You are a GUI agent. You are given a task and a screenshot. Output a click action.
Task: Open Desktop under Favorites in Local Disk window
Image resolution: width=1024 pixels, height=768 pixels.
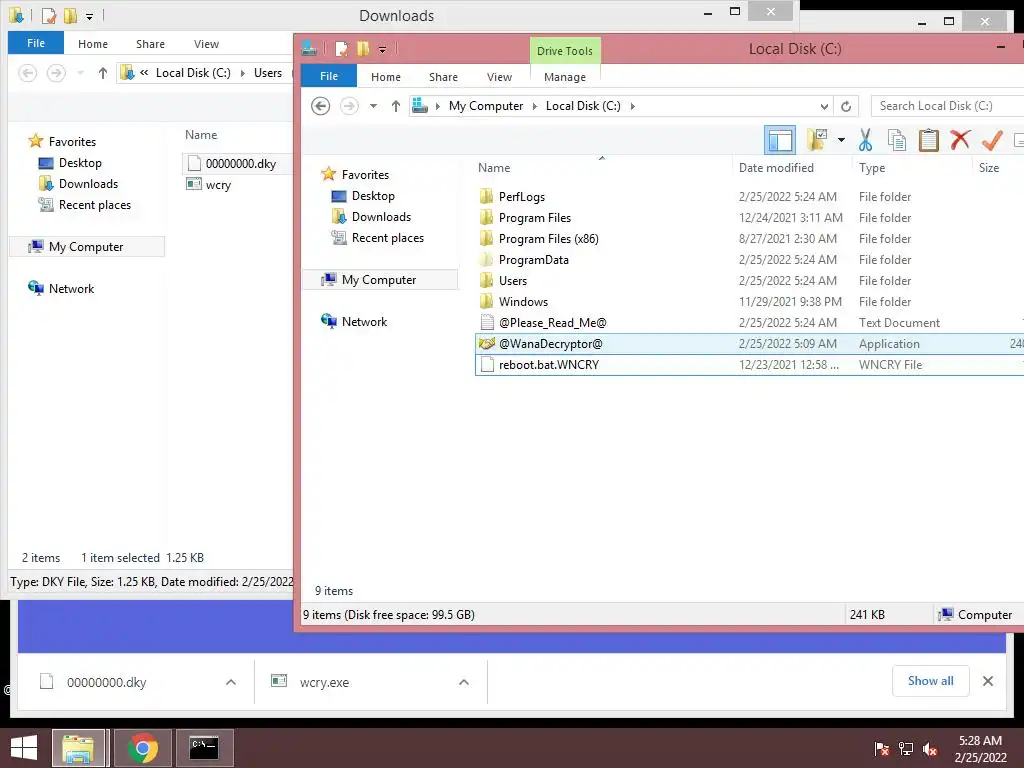(372, 195)
